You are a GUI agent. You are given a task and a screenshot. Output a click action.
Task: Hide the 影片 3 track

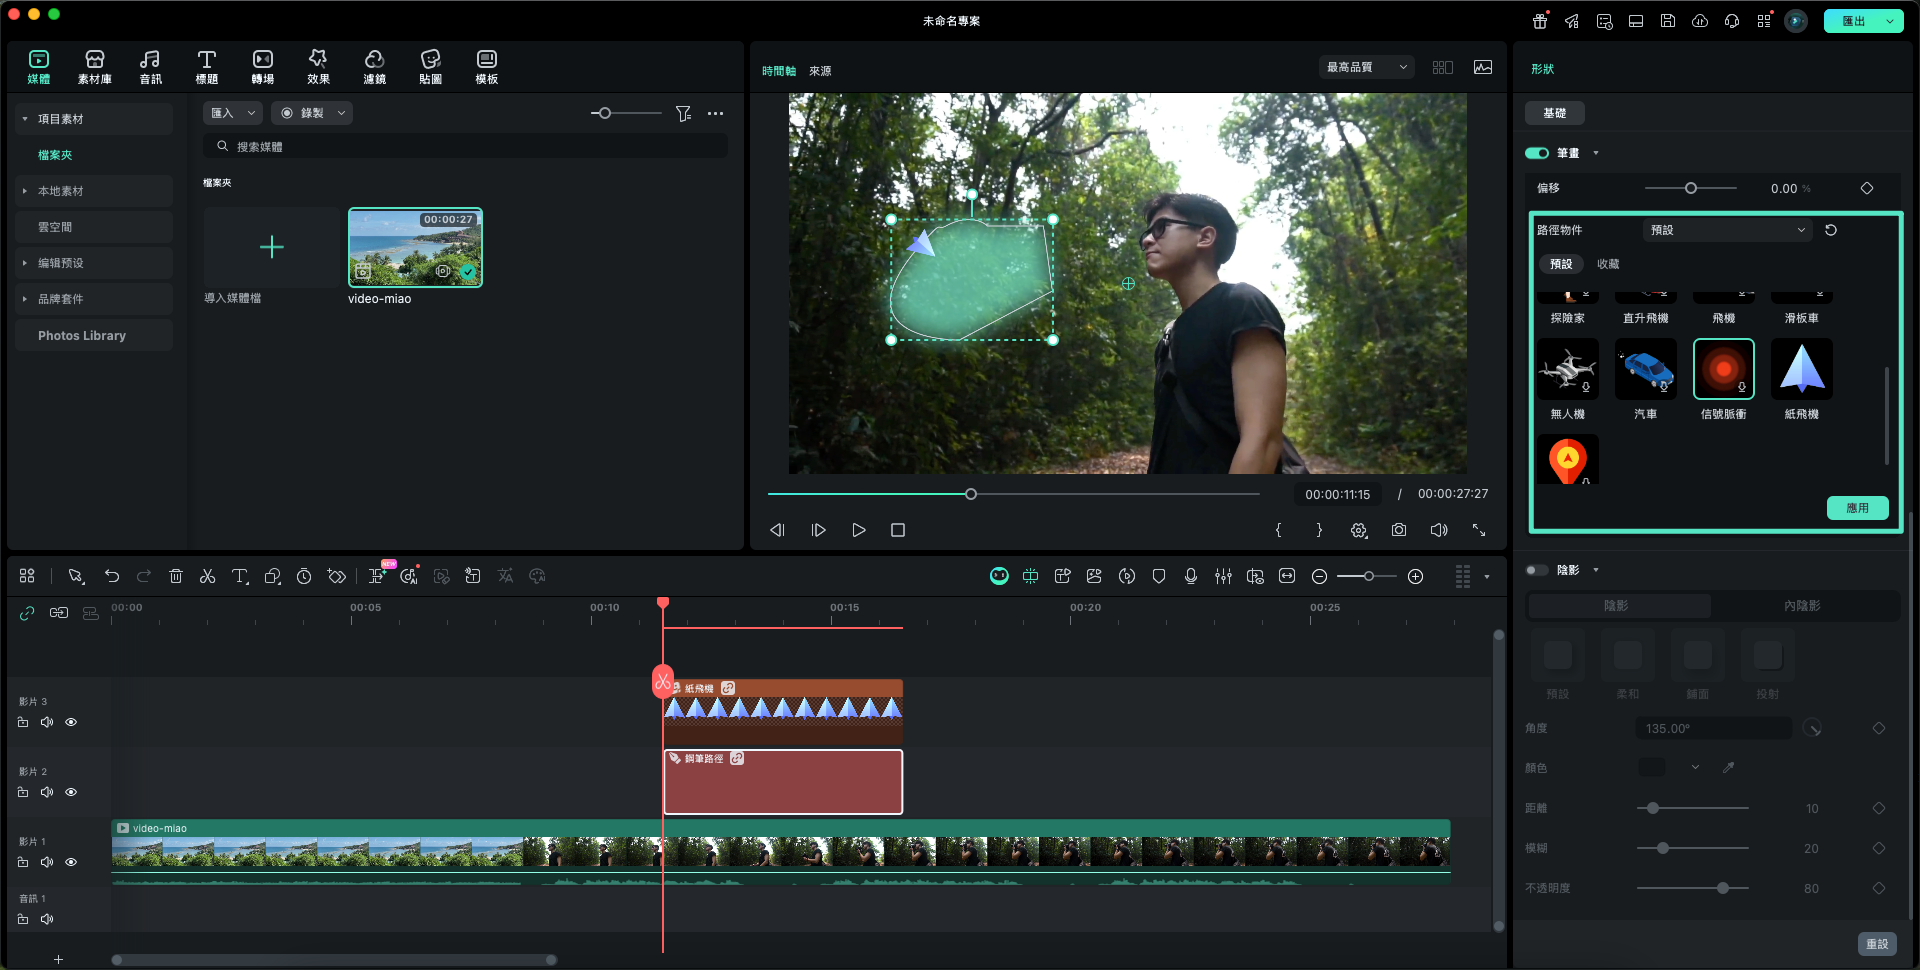(71, 722)
